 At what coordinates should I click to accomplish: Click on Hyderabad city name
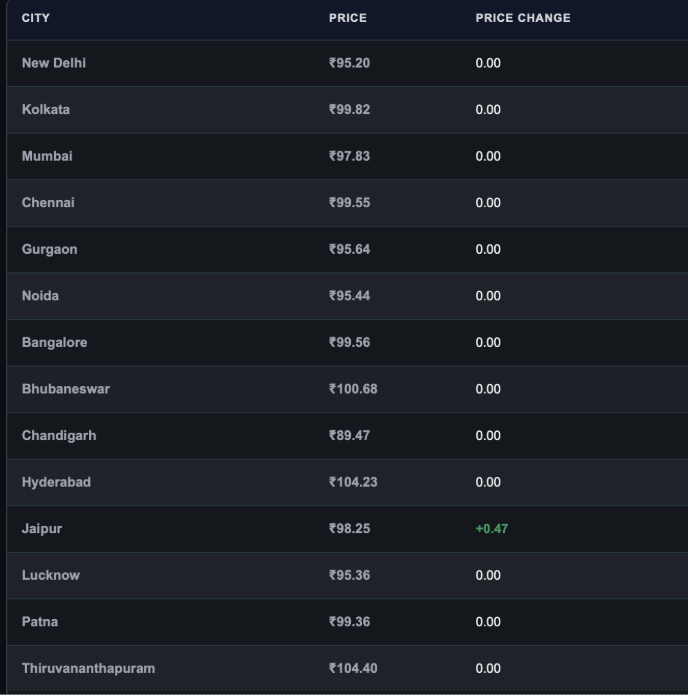click(x=56, y=482)
